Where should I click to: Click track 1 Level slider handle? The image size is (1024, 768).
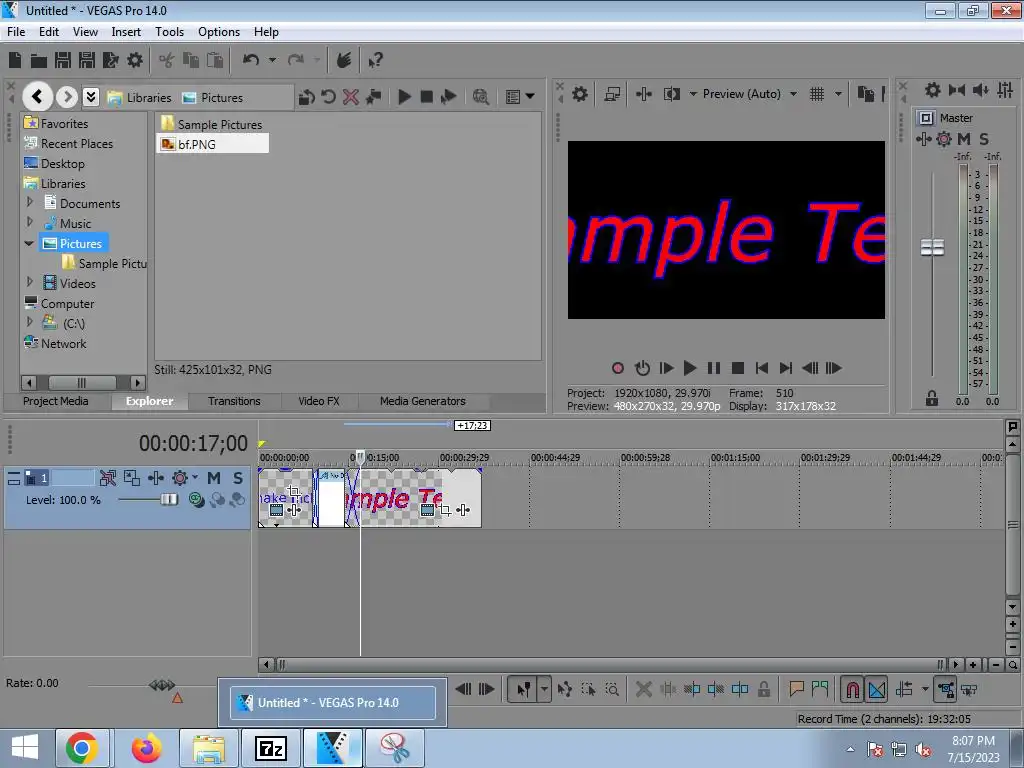169,500
